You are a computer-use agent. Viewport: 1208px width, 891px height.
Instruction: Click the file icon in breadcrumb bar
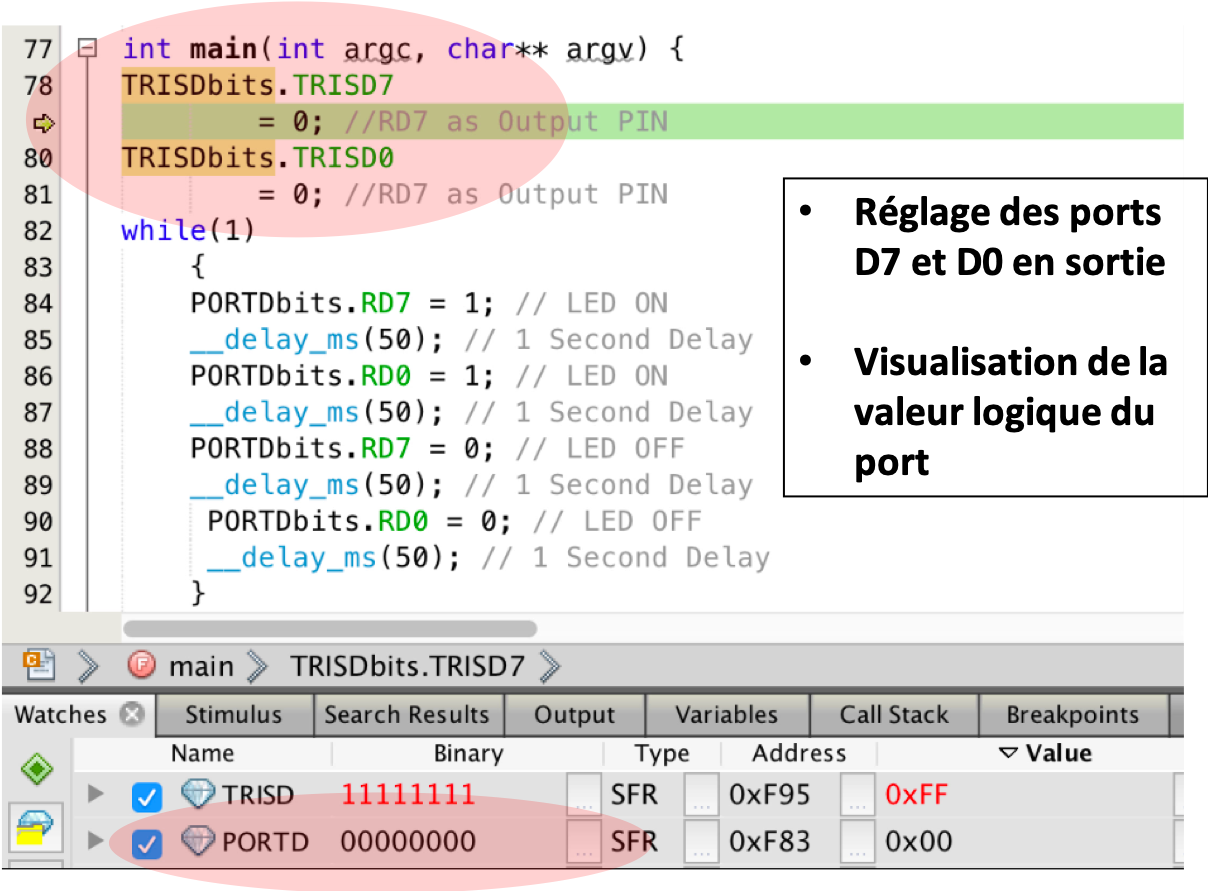[39, 664]
